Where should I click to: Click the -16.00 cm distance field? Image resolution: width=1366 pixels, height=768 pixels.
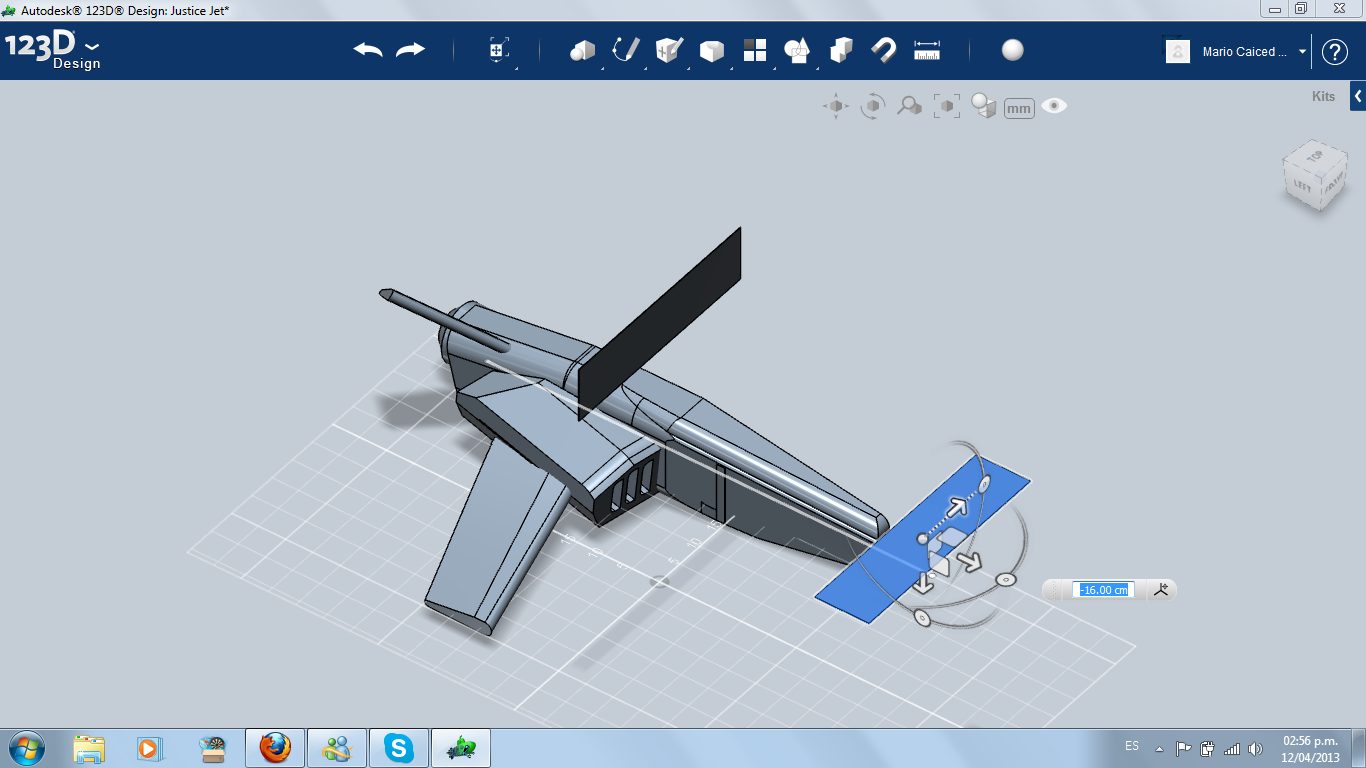click(x=1103, y=590)
